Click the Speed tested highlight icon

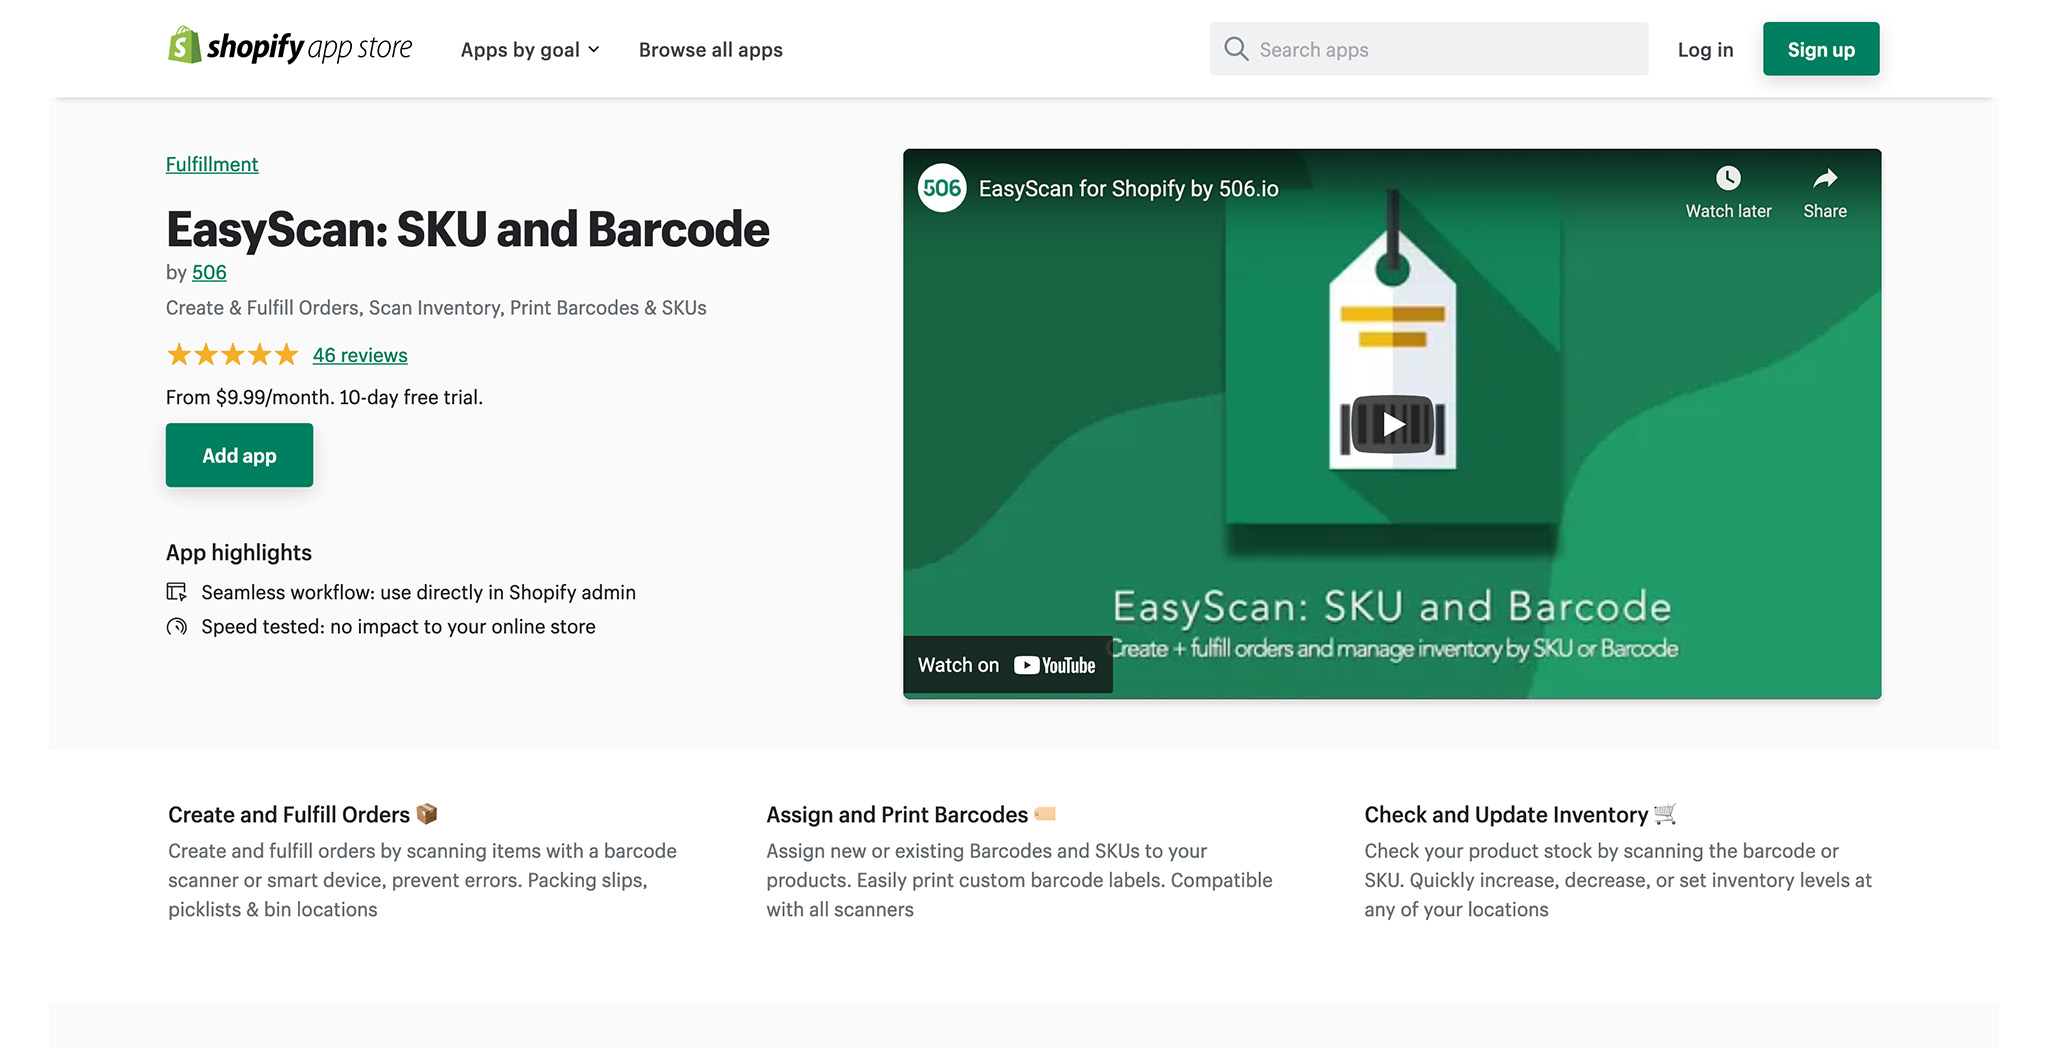(177, 626)
